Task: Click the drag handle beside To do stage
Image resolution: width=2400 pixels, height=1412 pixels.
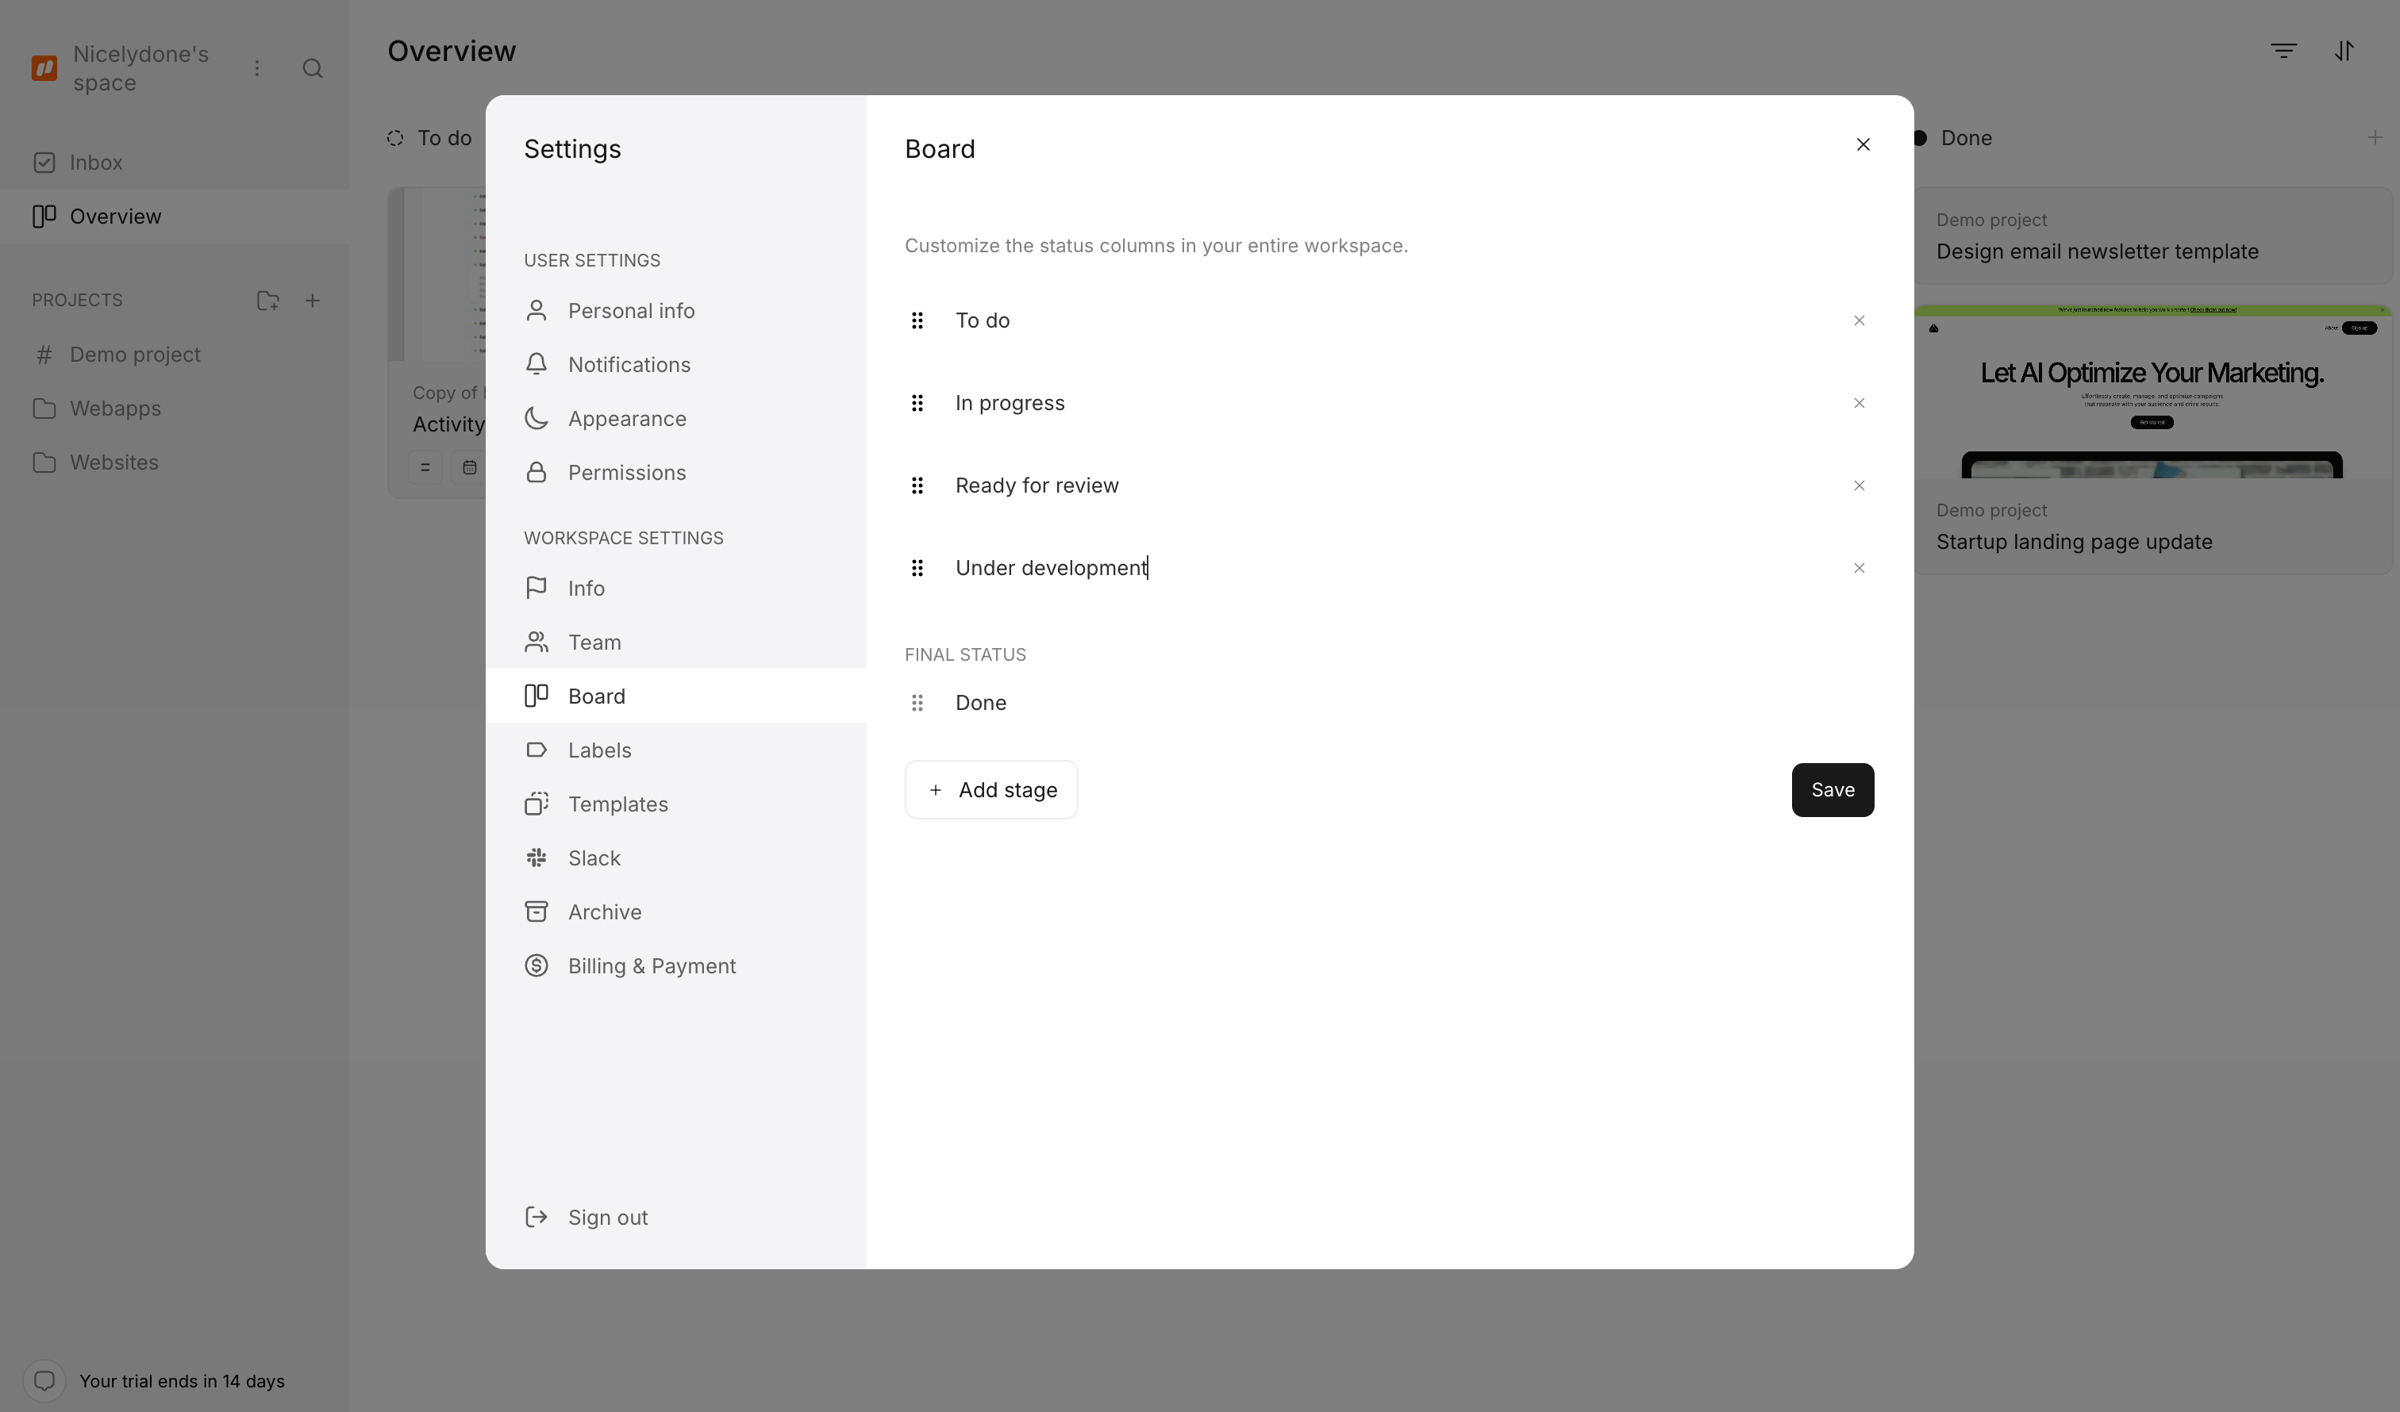Action: click(917, 320)
